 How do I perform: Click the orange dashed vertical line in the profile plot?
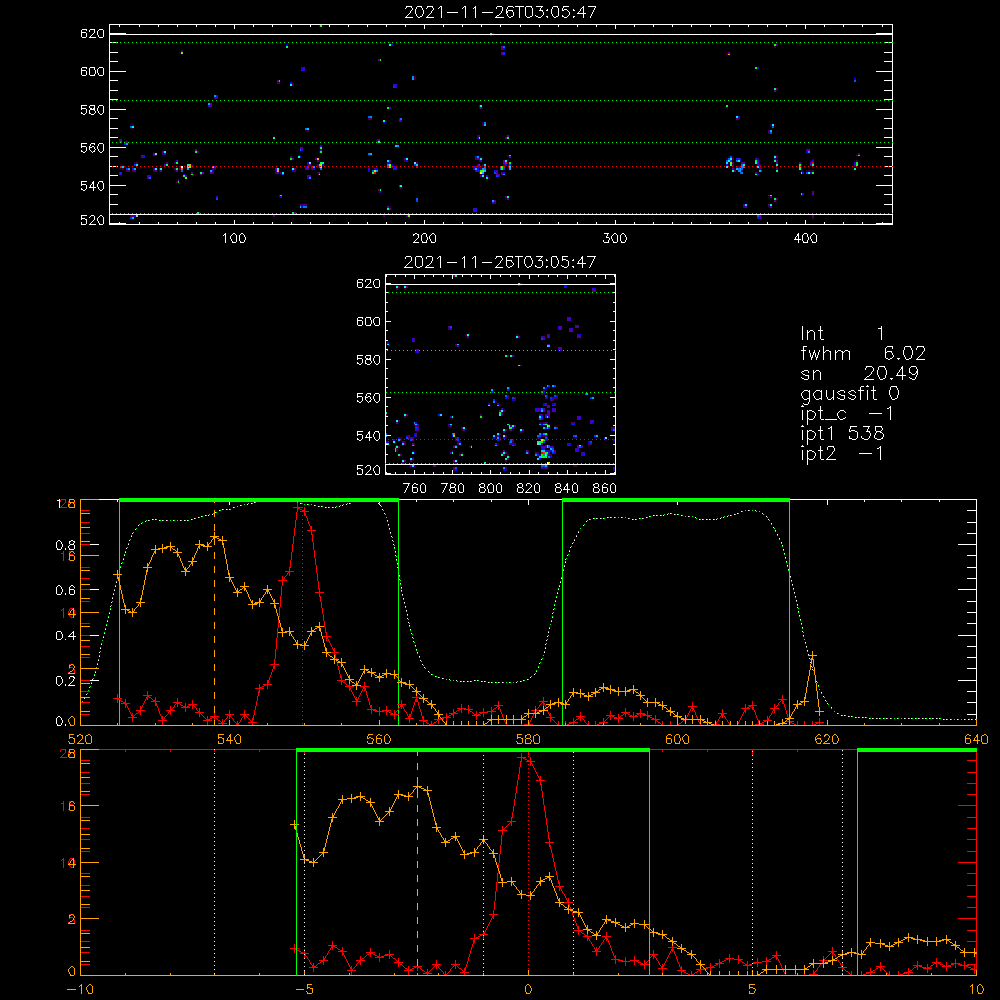coord(214,612)
